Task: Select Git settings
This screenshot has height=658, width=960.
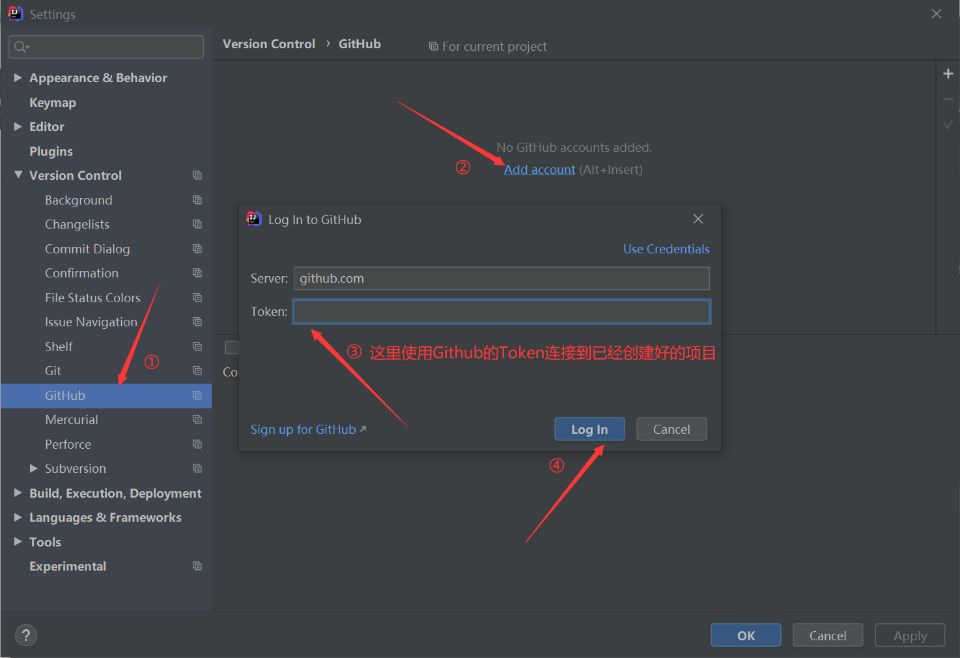Action: coord(53,371)
